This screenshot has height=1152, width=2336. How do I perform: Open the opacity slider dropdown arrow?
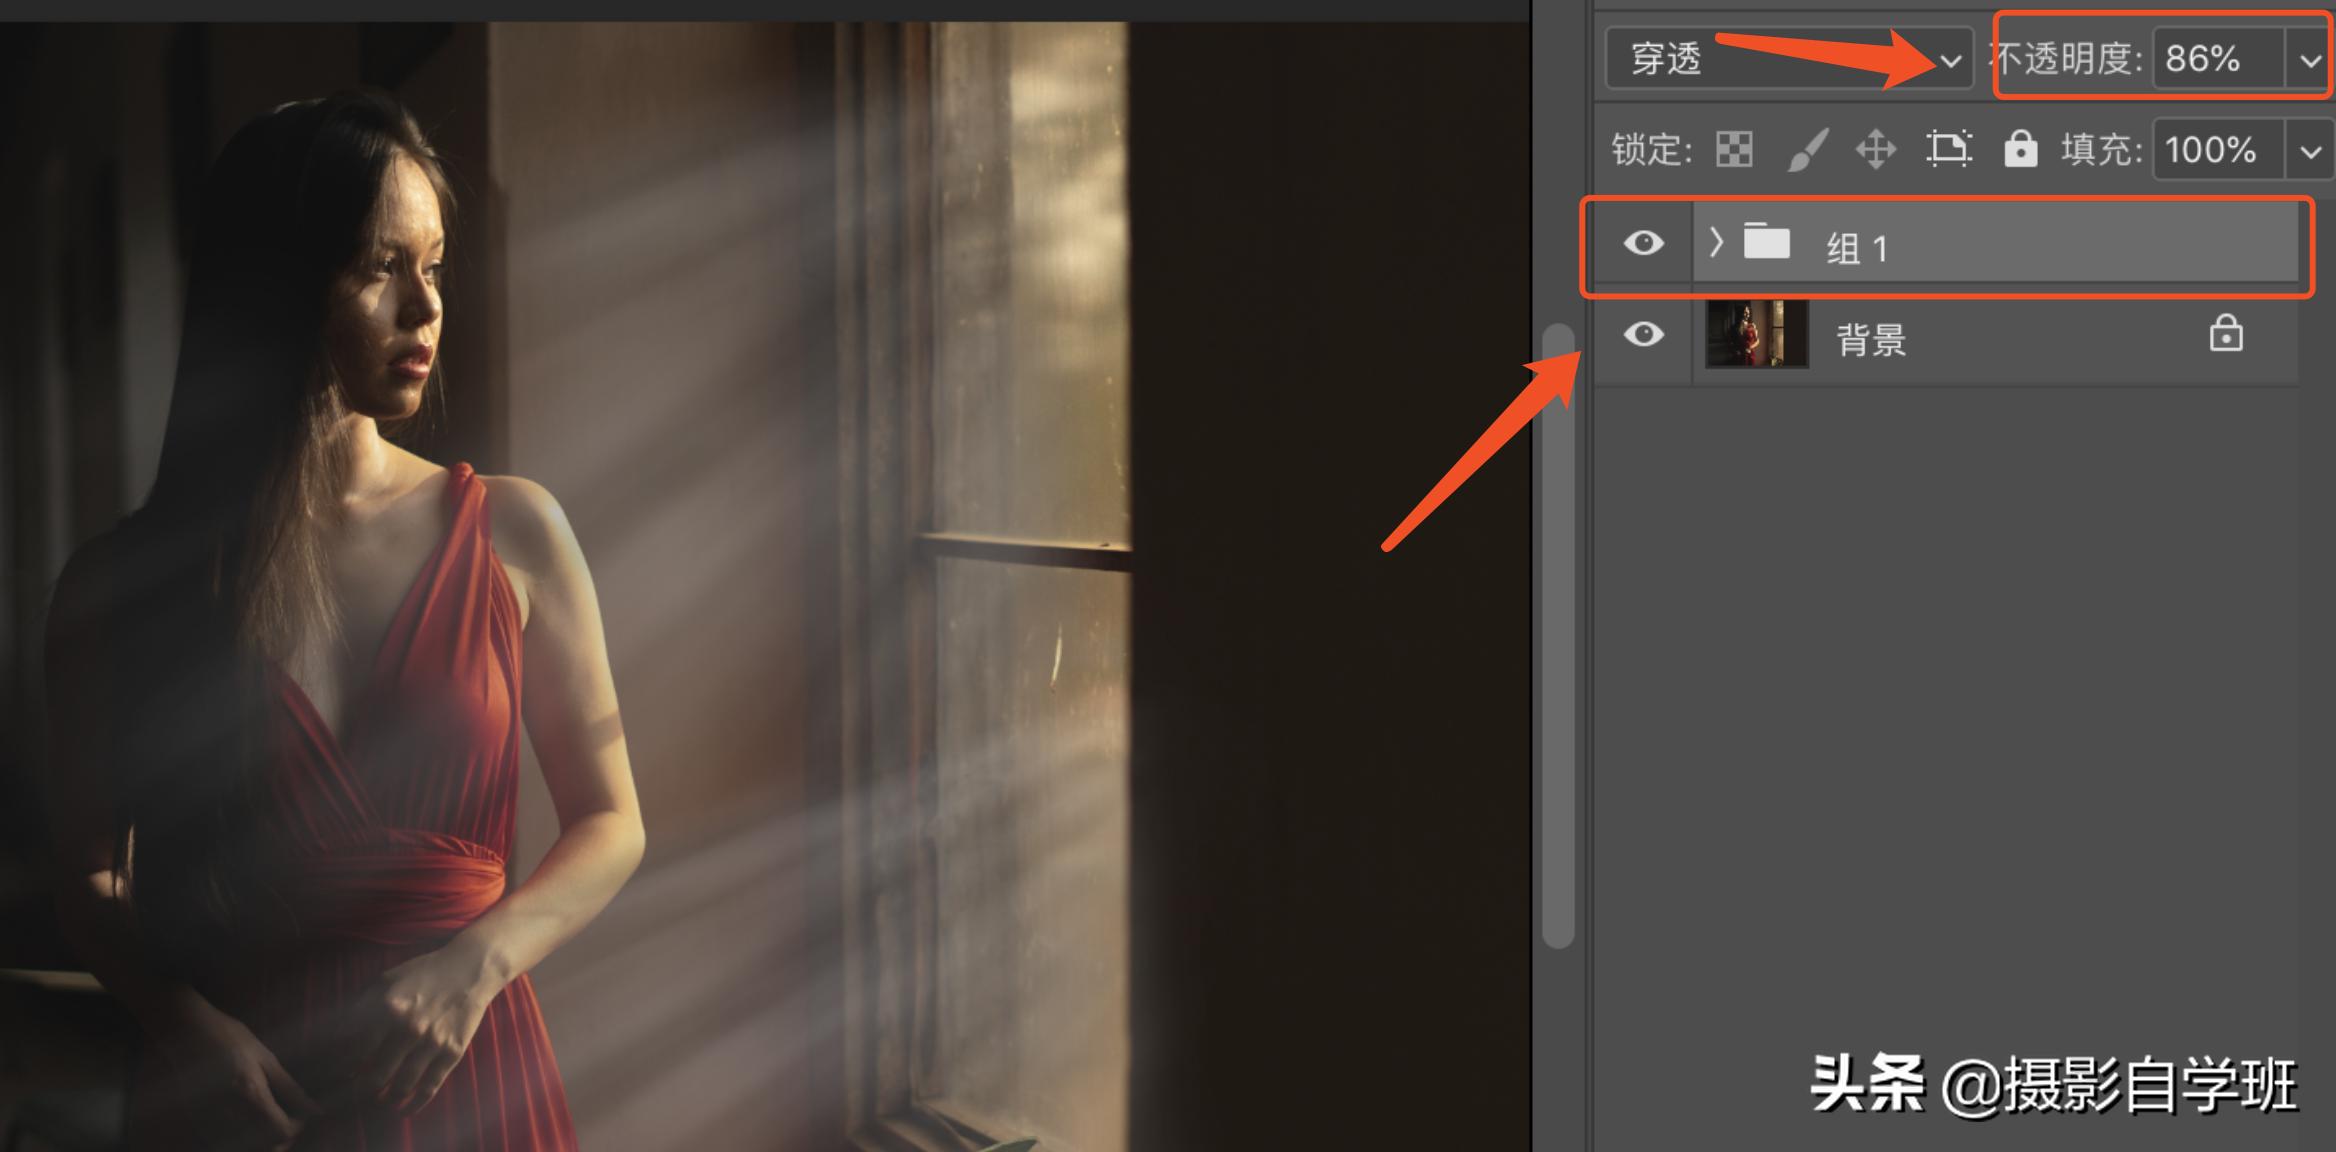(x=2309, y=61)
